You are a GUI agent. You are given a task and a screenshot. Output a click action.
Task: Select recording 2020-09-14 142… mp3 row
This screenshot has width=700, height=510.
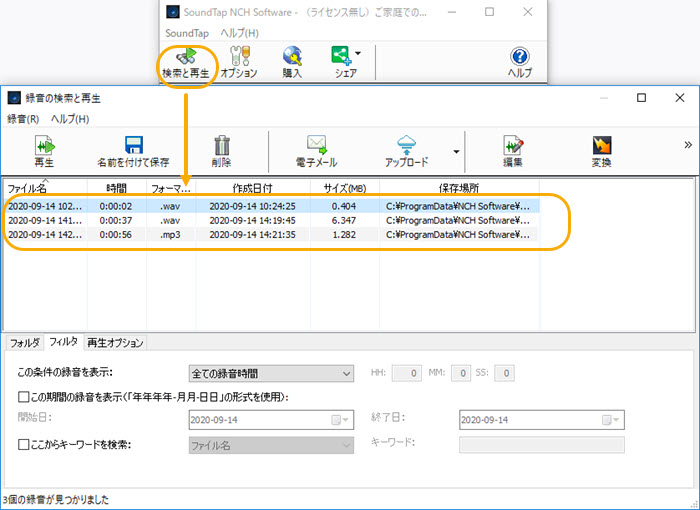coord(271,234)
